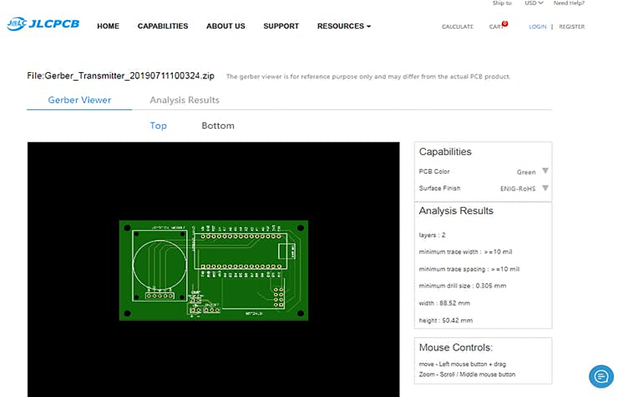Expand the PCB Color dropdown arrow
This screenshot has height=404, width=618.
(545, 171)
